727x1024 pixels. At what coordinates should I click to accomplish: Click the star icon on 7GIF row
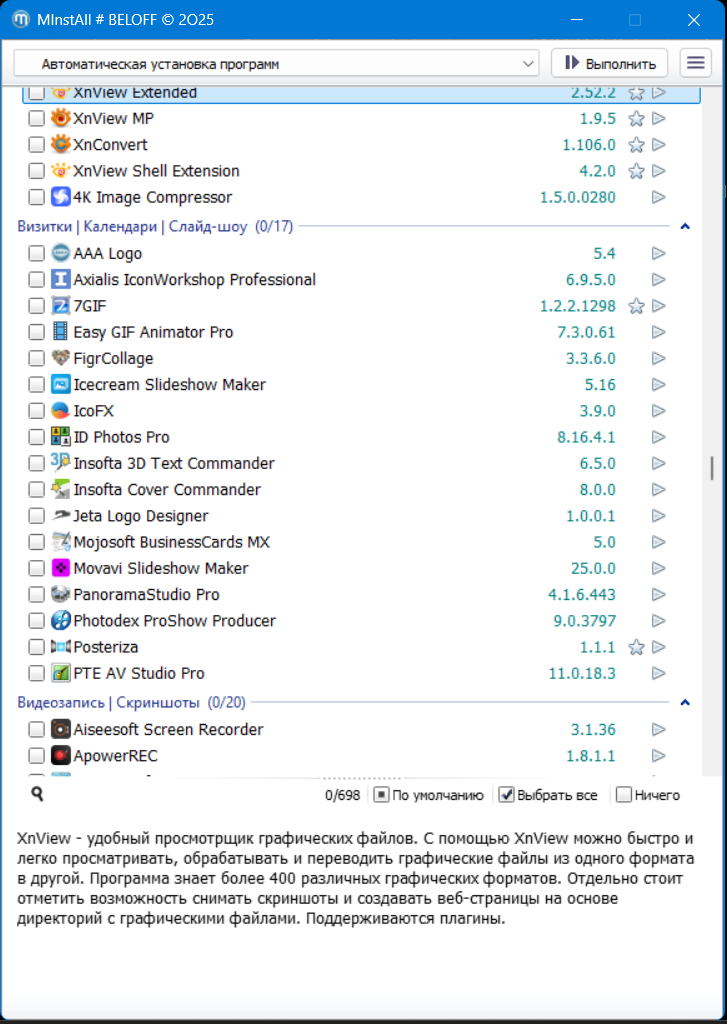(x=635, y=306)
